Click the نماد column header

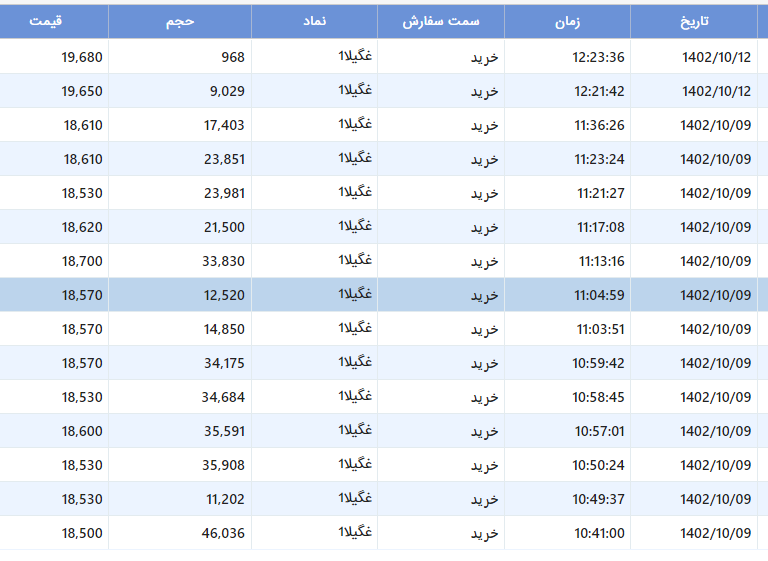(314, 22)
